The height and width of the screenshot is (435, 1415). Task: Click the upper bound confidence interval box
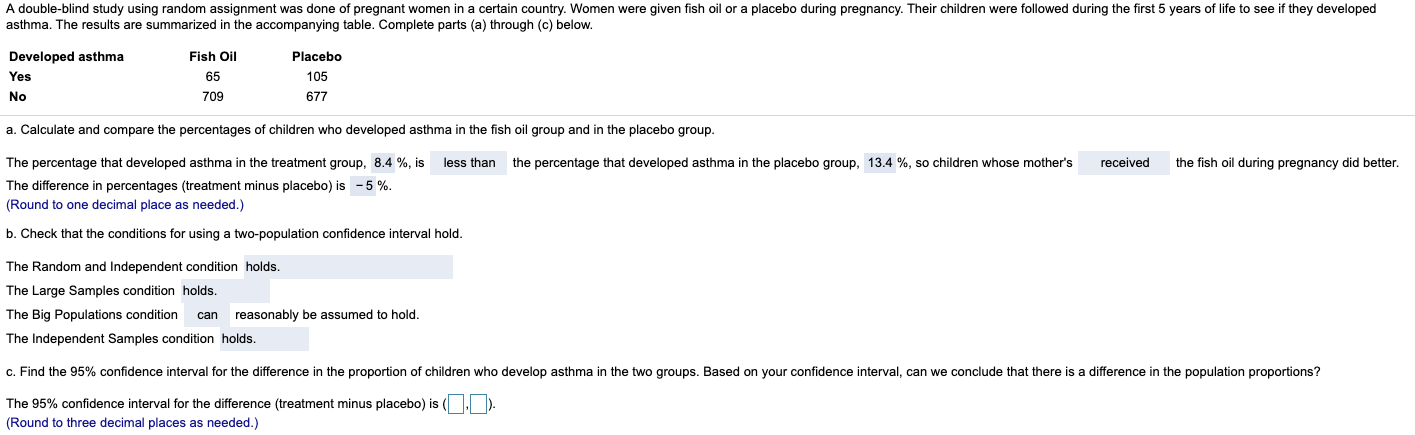tap(480, 405)
